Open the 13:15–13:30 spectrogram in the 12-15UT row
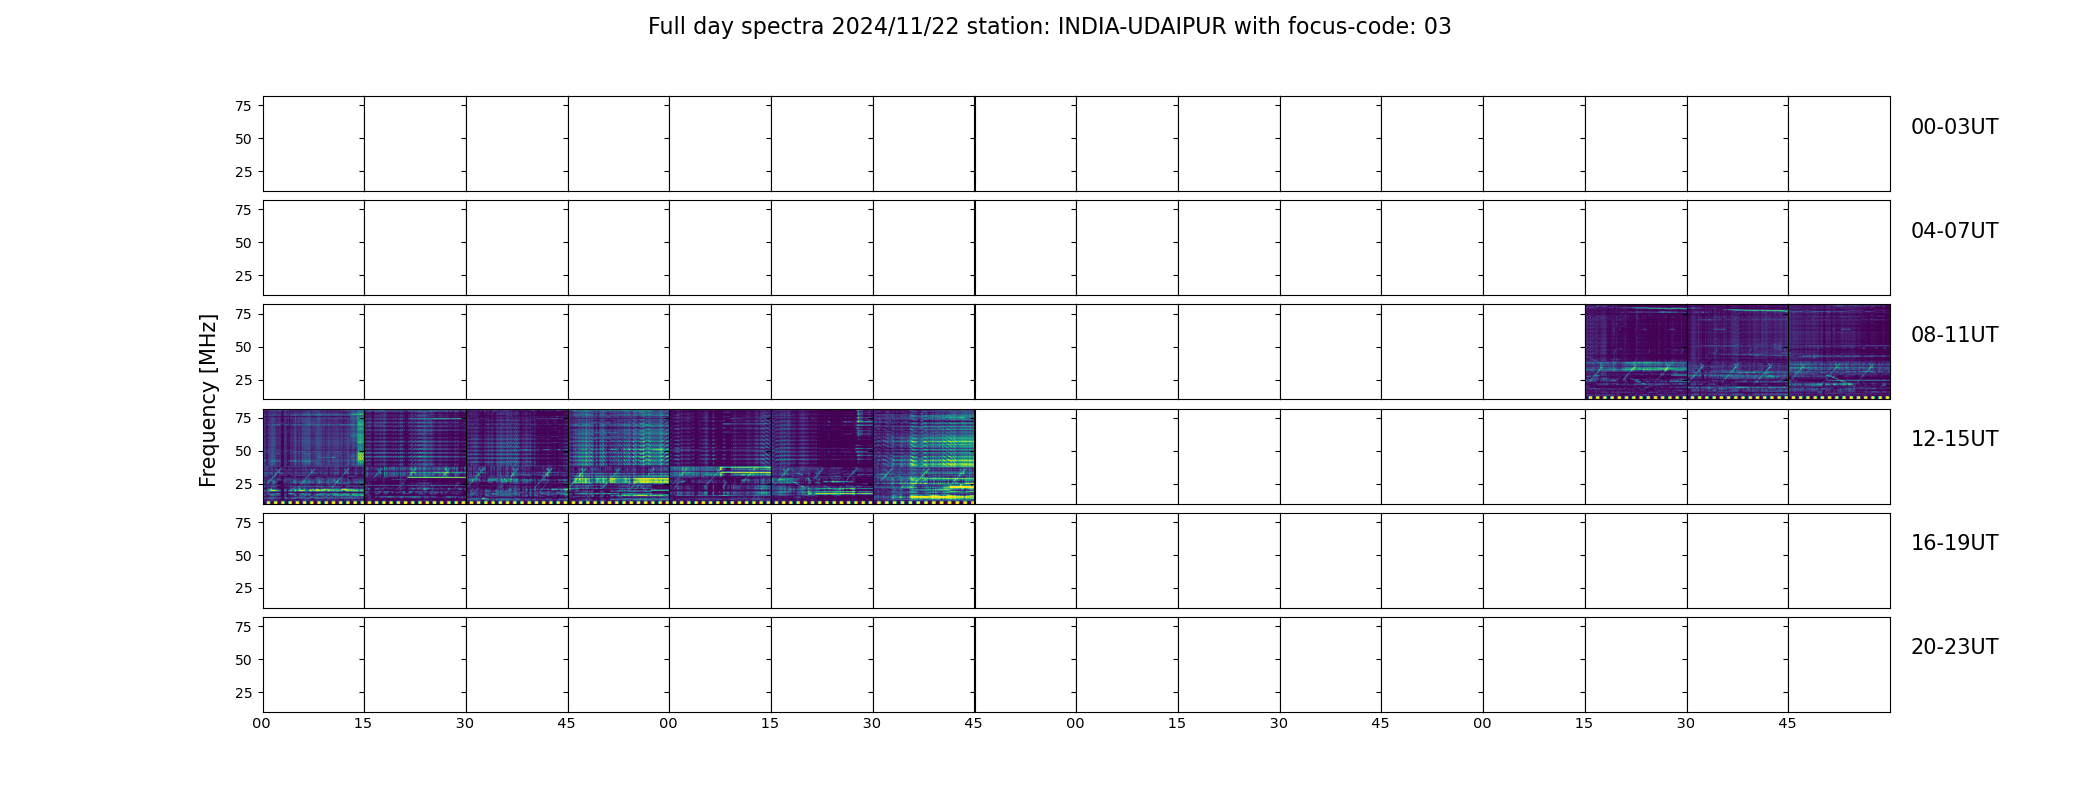This screenshot has height=800, width=2100. 822,456
